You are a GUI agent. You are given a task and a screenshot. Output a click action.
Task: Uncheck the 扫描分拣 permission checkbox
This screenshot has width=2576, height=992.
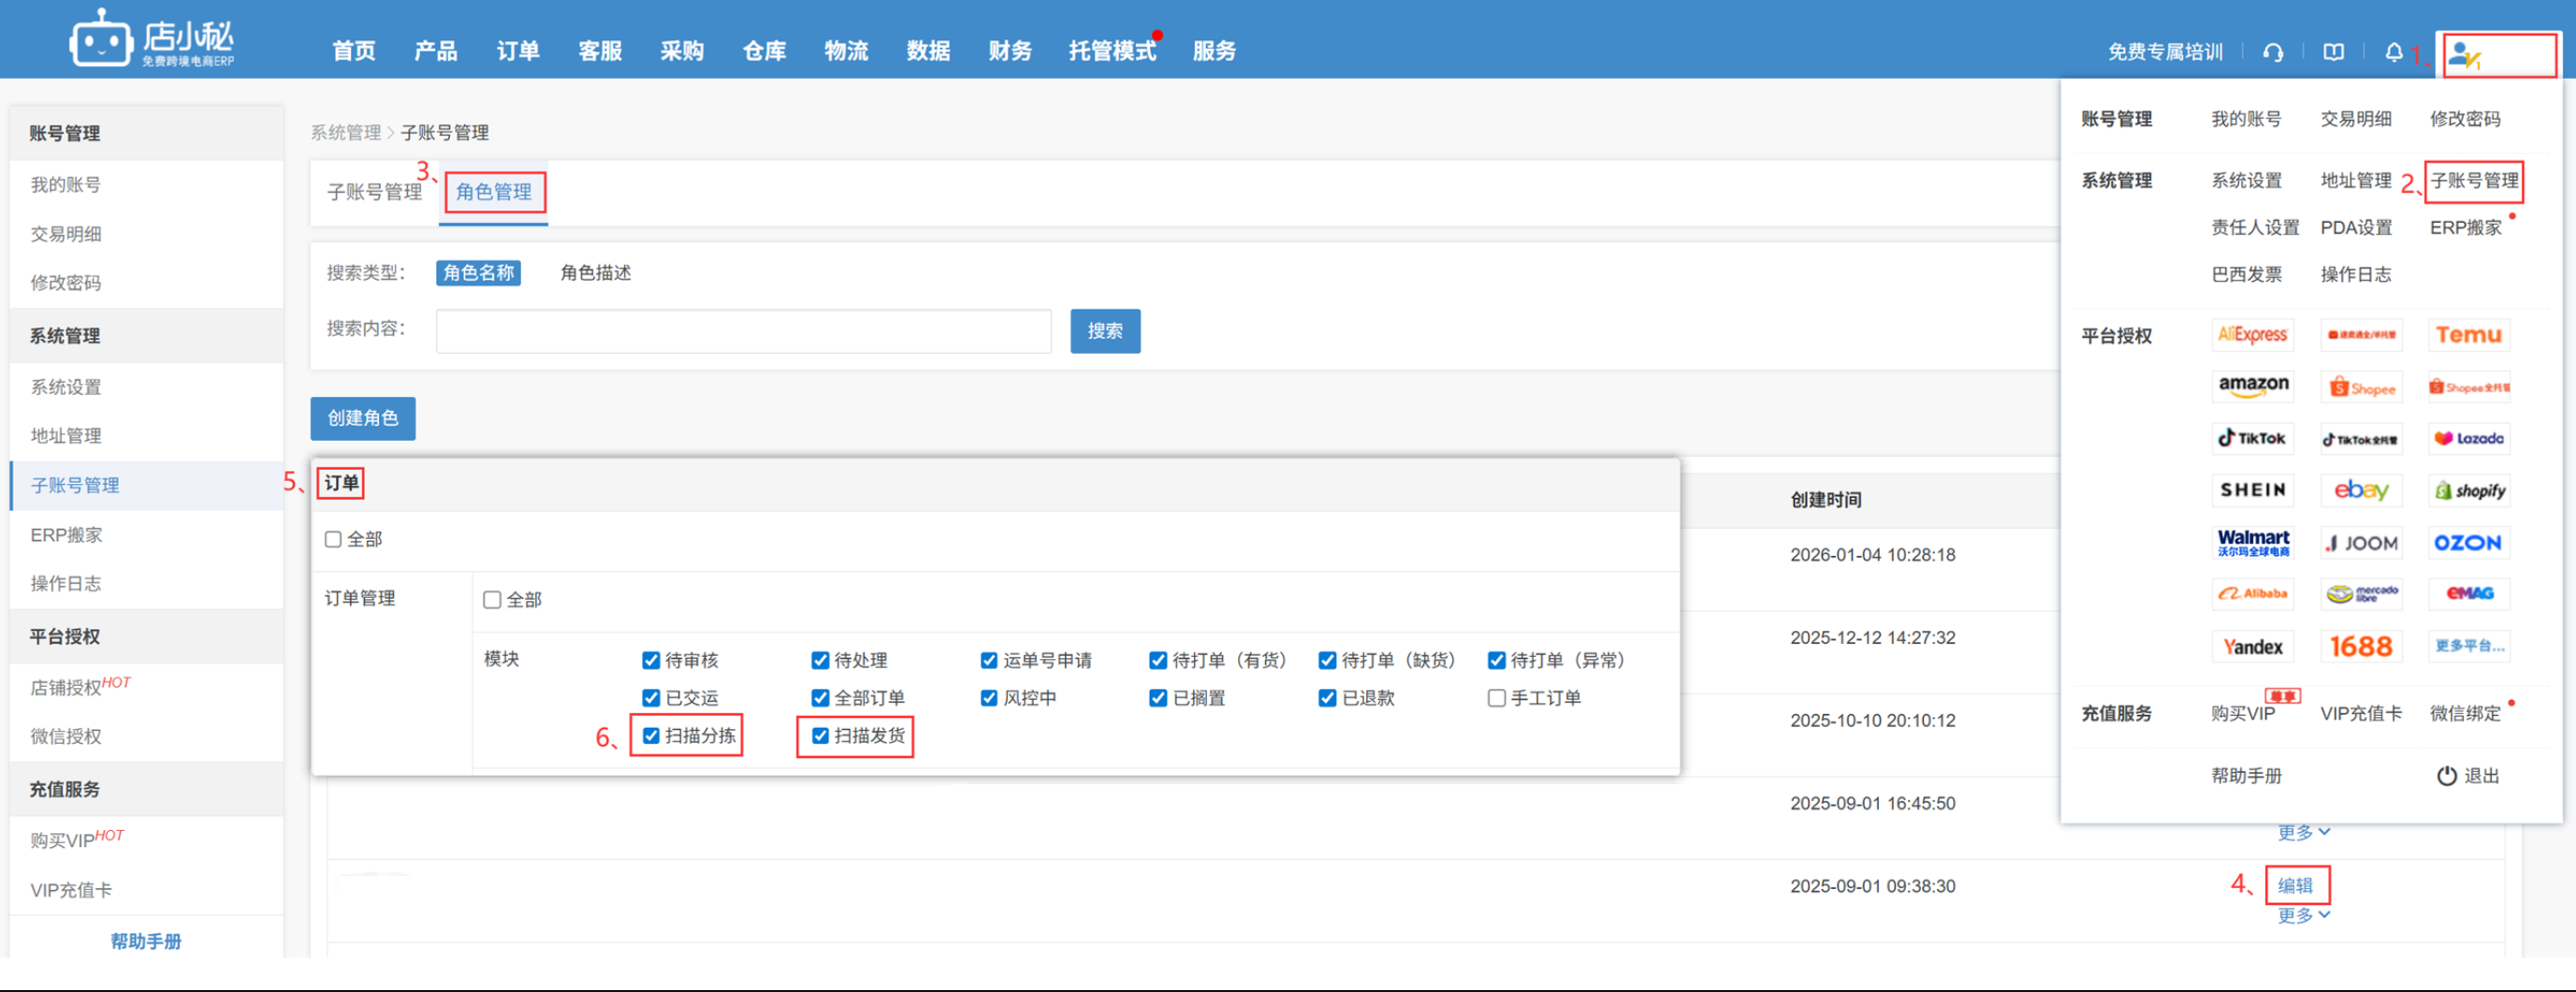[651, 736]
